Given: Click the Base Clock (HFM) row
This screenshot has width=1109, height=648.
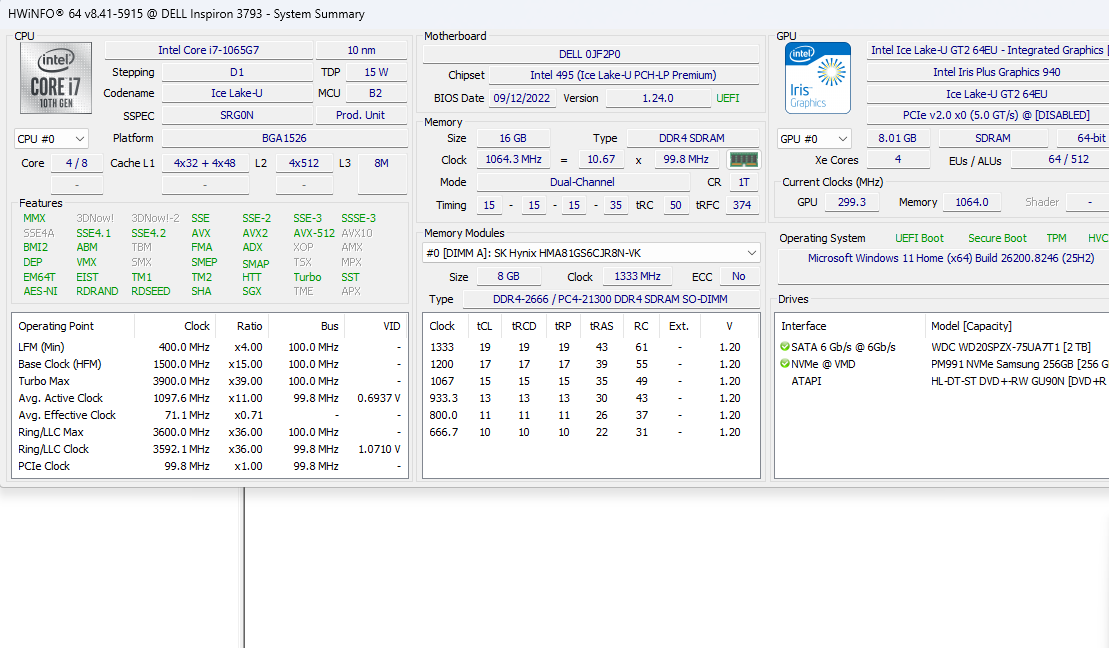Looking at the screenshot, I should pos(210,364).
